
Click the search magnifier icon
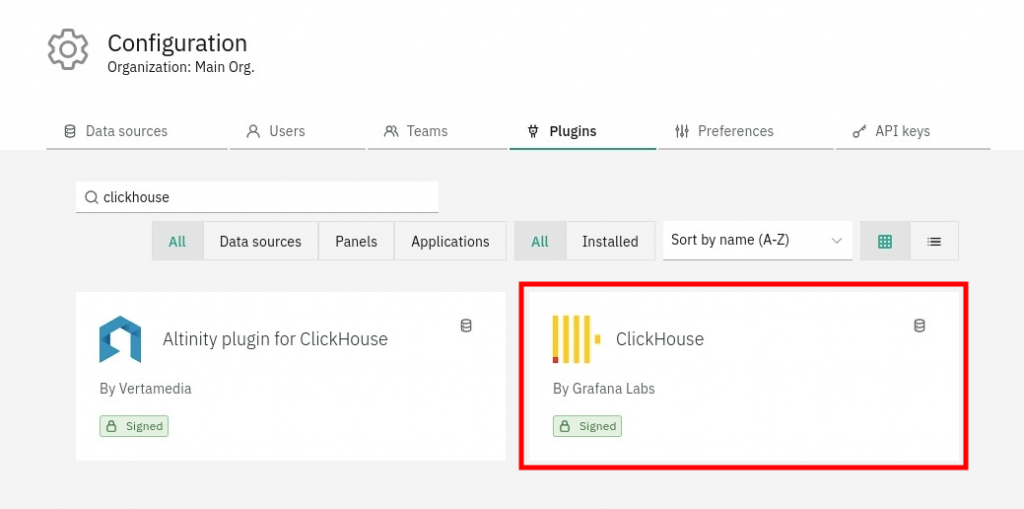(91, 198)
